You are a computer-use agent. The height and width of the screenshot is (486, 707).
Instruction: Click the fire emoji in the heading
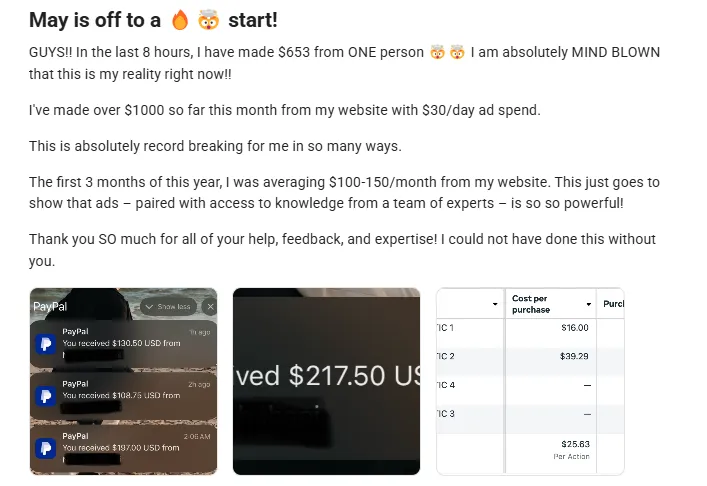180,20
